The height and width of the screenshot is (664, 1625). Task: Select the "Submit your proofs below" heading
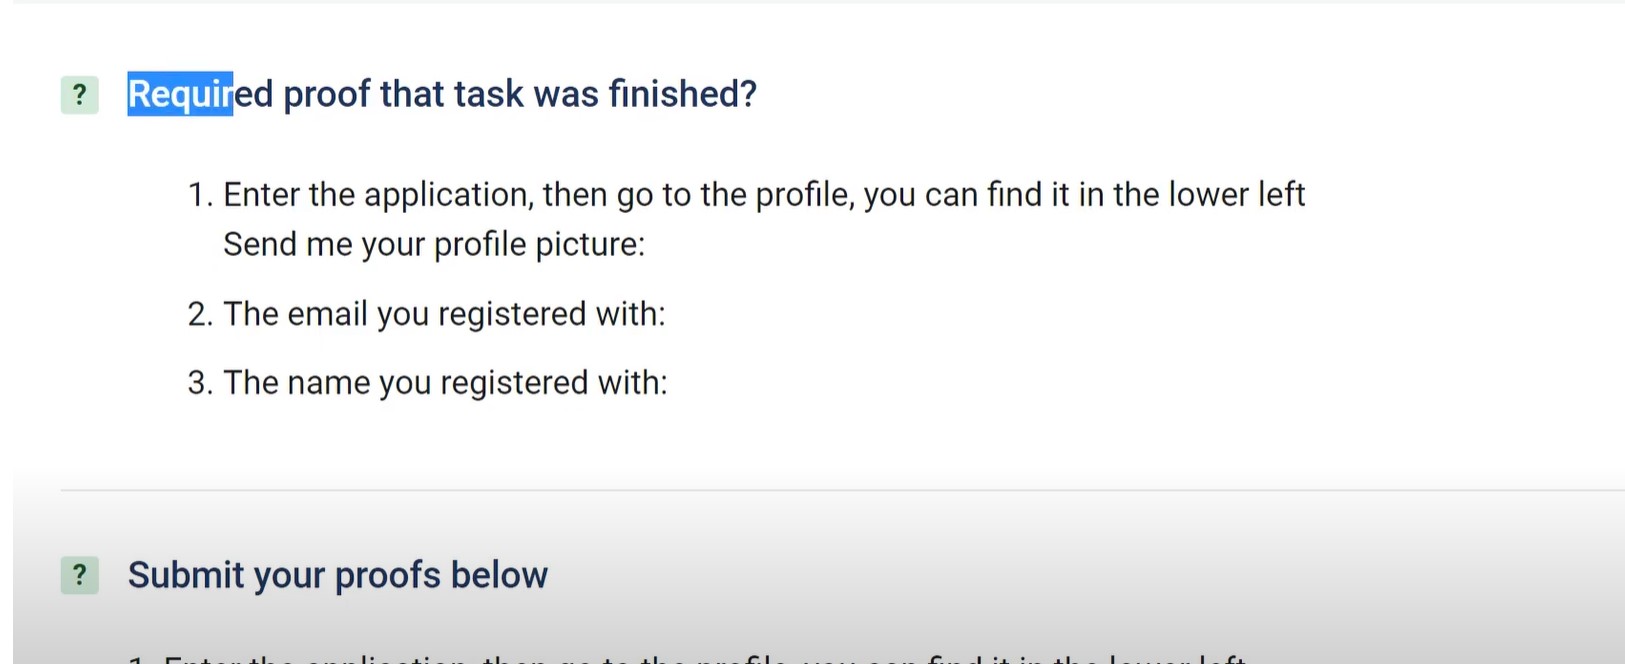pos(337,575)
